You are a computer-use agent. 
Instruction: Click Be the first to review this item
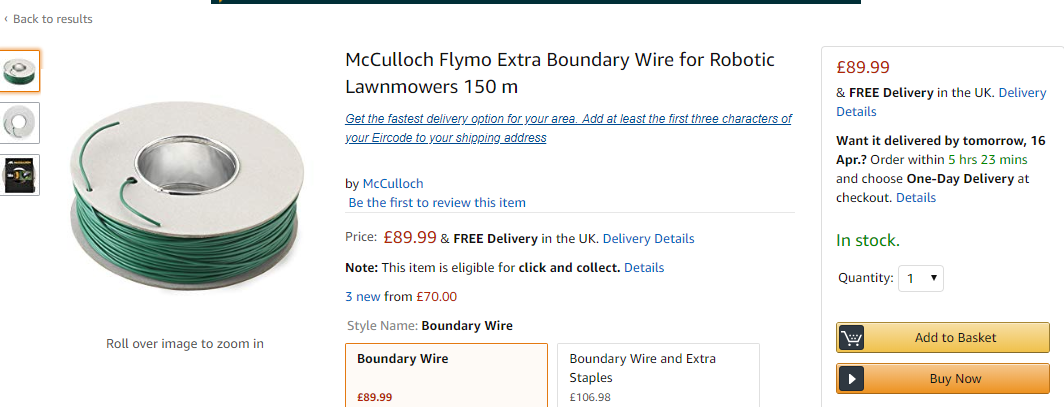(x=437, y=203)
